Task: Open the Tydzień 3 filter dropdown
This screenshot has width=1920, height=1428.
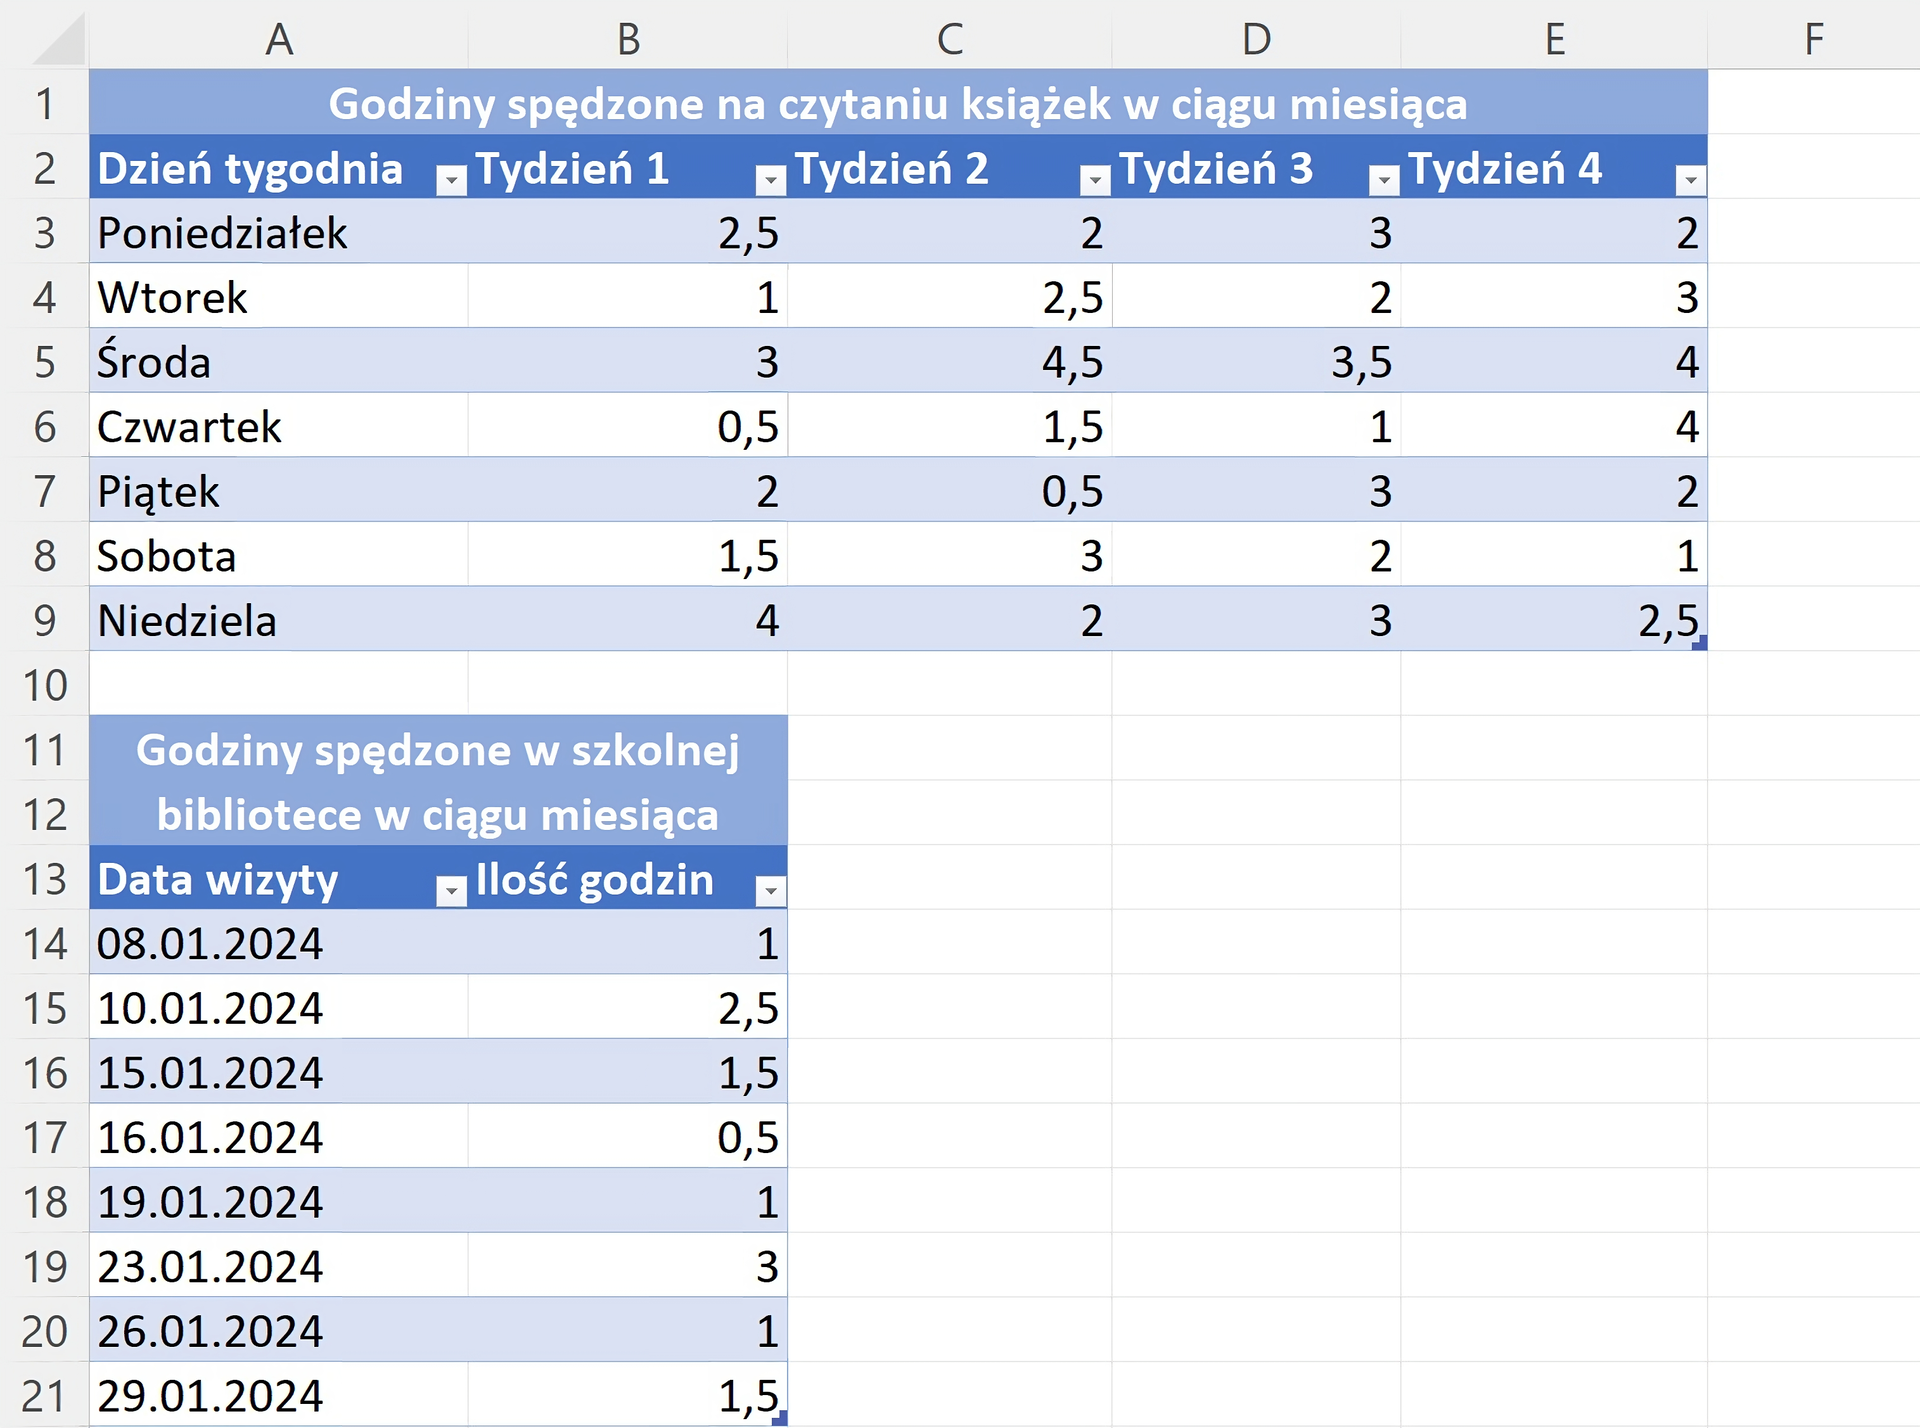Action: click(x=1384, y=180)
